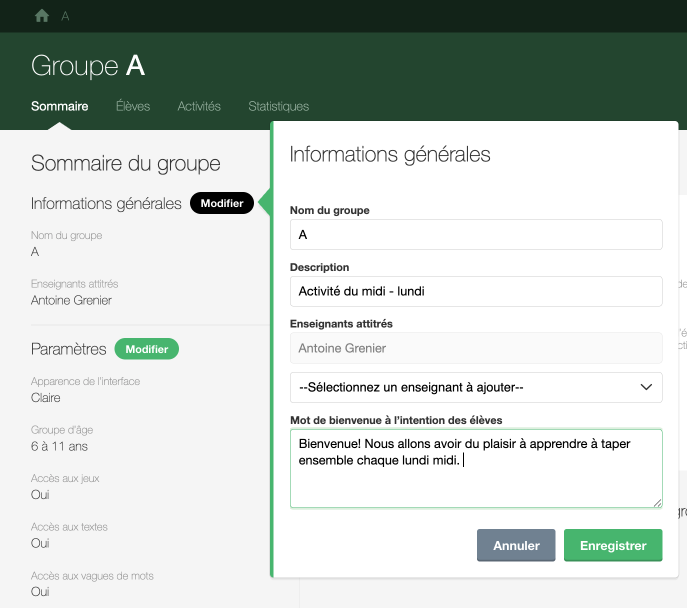Open the Élèves tab

click(132, 106)
